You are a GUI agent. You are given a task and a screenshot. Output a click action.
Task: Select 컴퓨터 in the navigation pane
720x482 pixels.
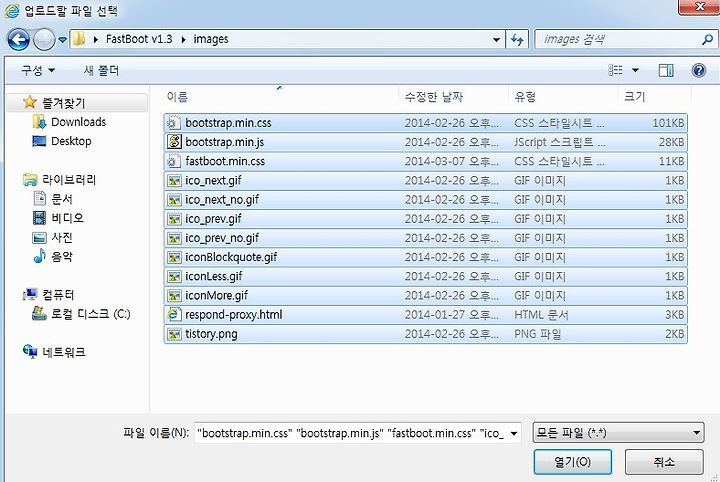58,294
